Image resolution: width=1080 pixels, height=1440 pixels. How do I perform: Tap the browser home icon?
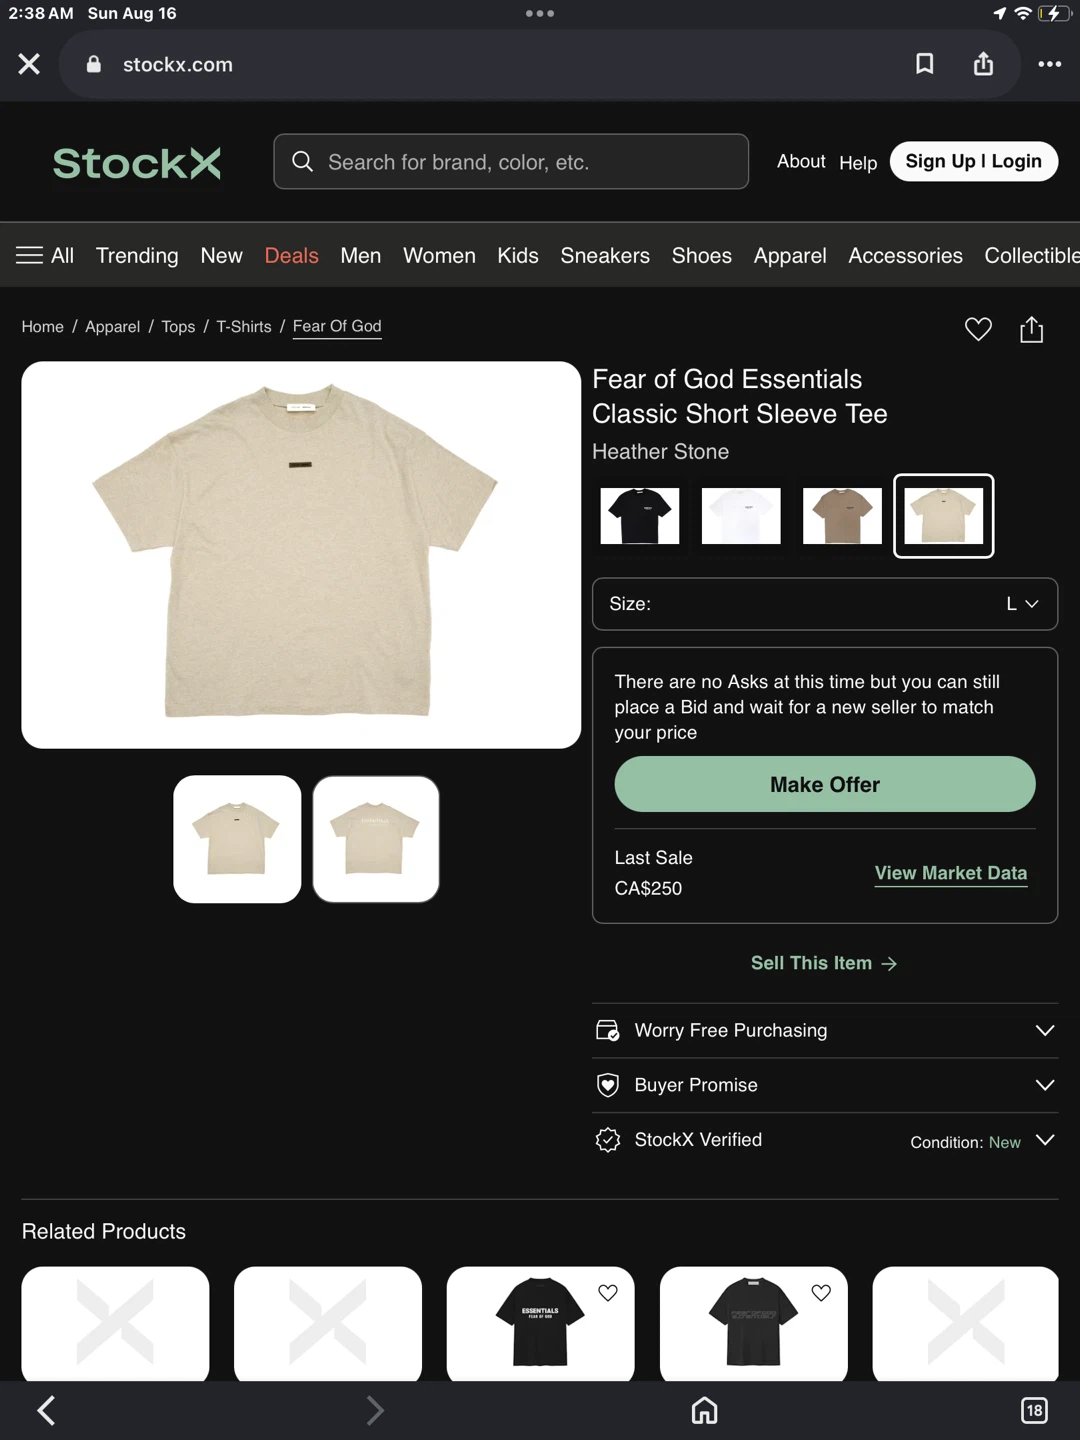(x=705, y=1410)
